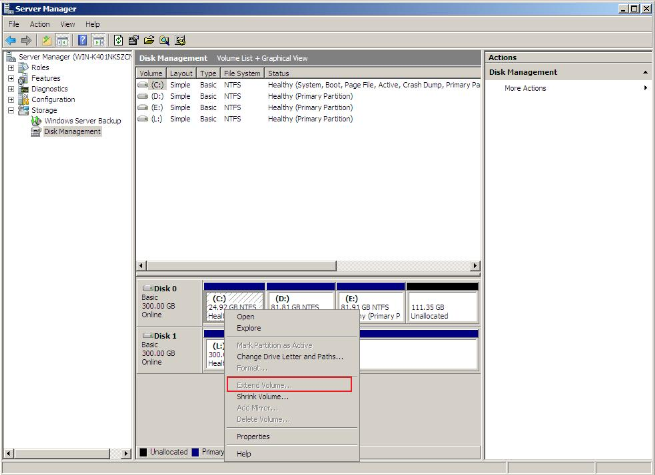Click the C: volume drive icon in list
The width and height of the screenshot is (655, 475).
(143, 85)
